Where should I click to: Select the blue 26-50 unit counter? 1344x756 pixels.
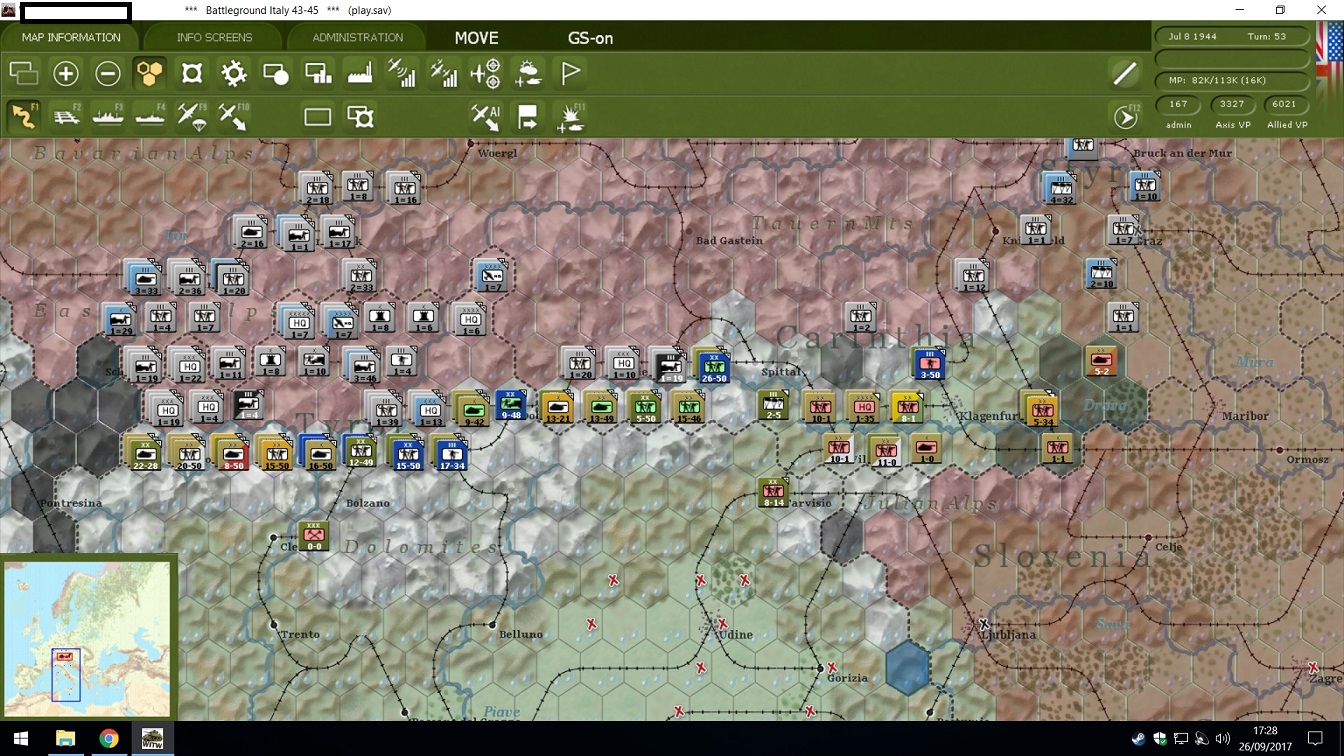(714, 368)
